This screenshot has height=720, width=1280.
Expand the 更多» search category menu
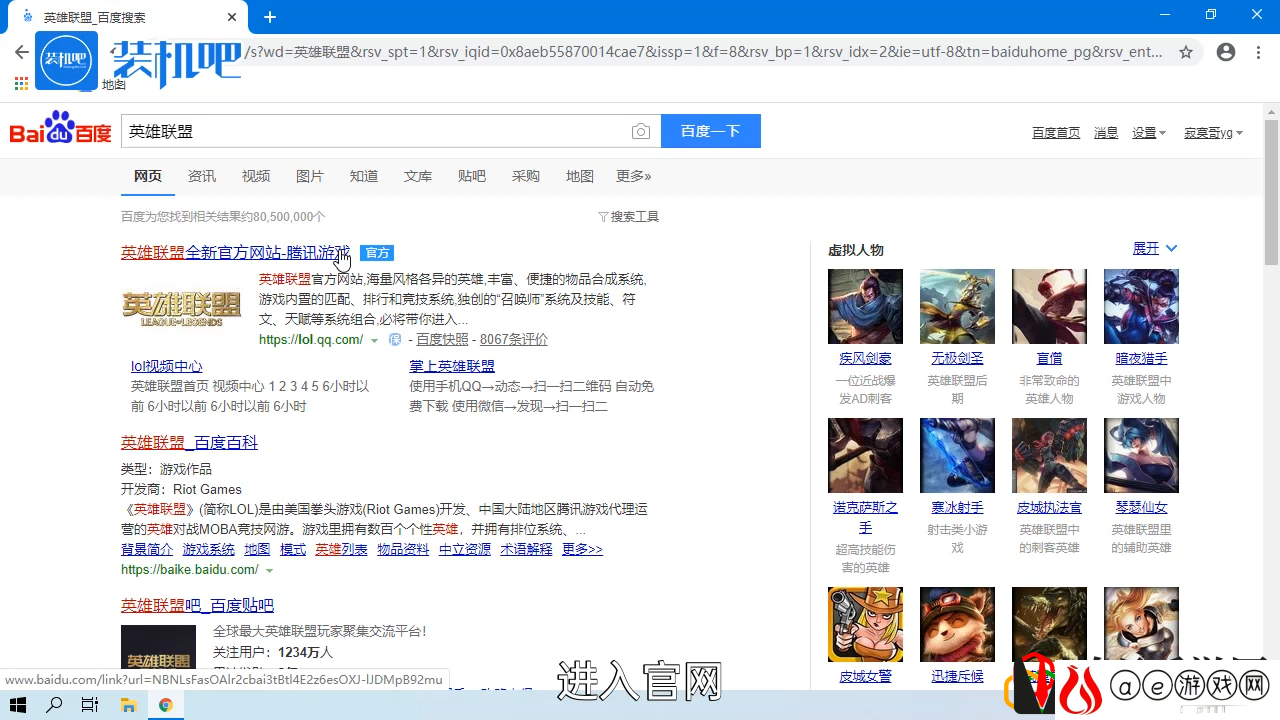tap(633, 176)
